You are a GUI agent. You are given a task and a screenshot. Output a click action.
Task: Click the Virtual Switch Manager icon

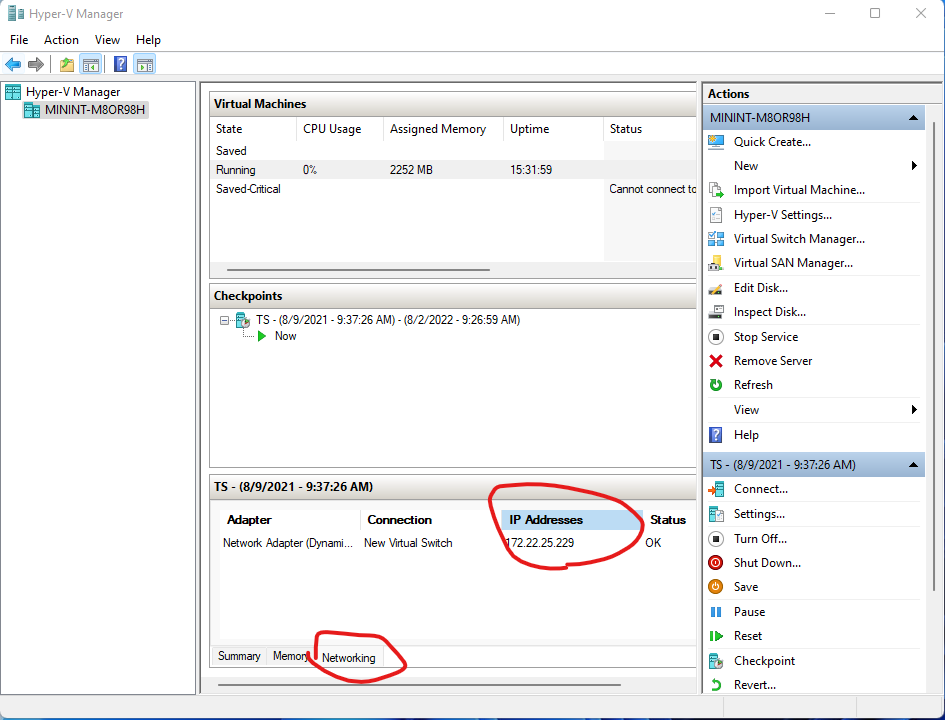716,239
